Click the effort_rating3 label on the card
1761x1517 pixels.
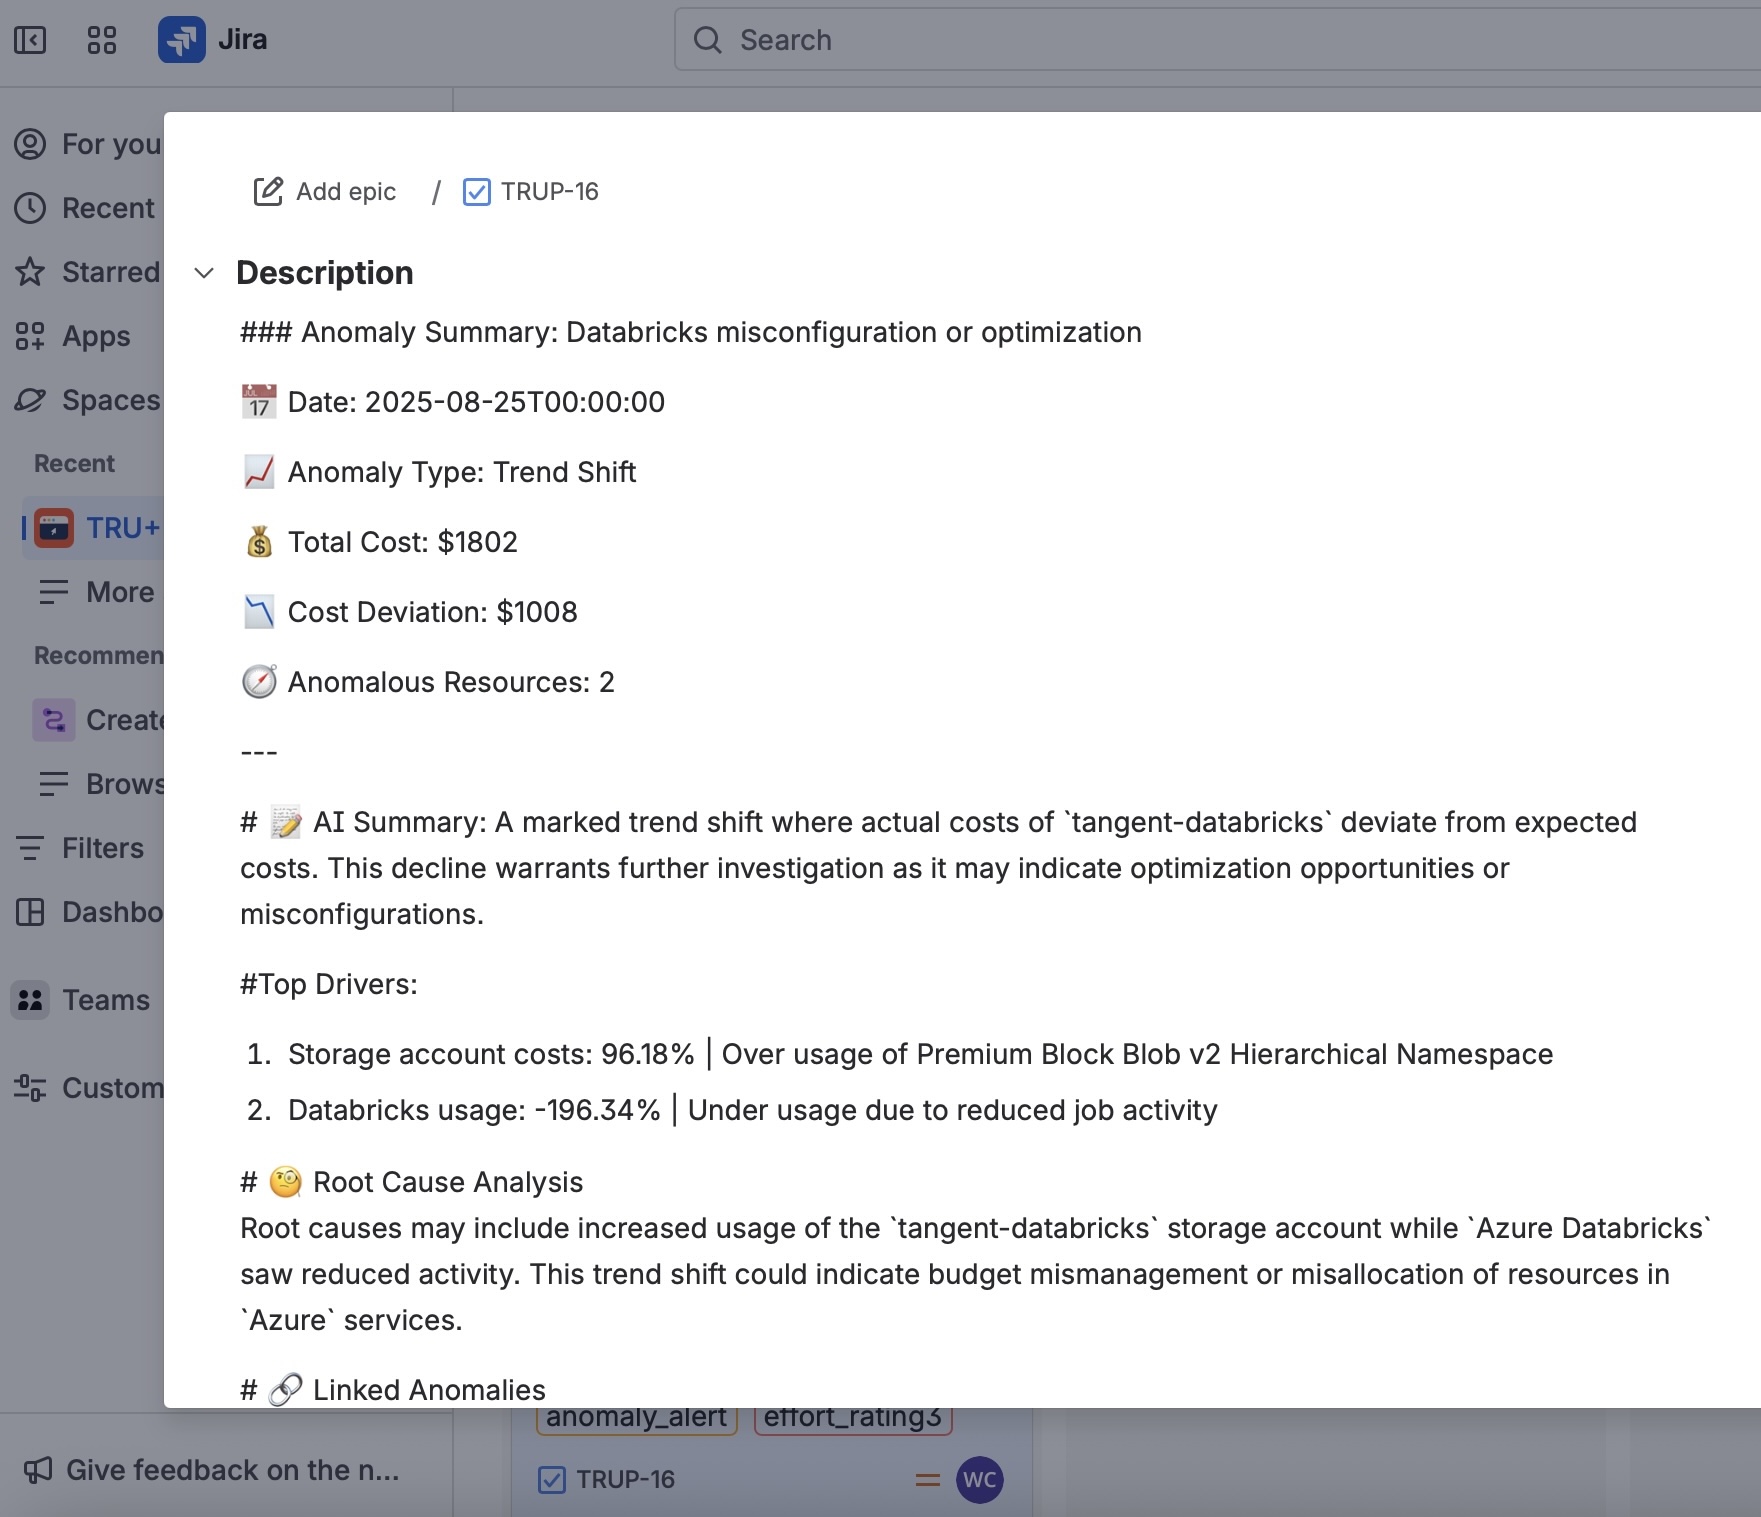[x=853, y=1418]
